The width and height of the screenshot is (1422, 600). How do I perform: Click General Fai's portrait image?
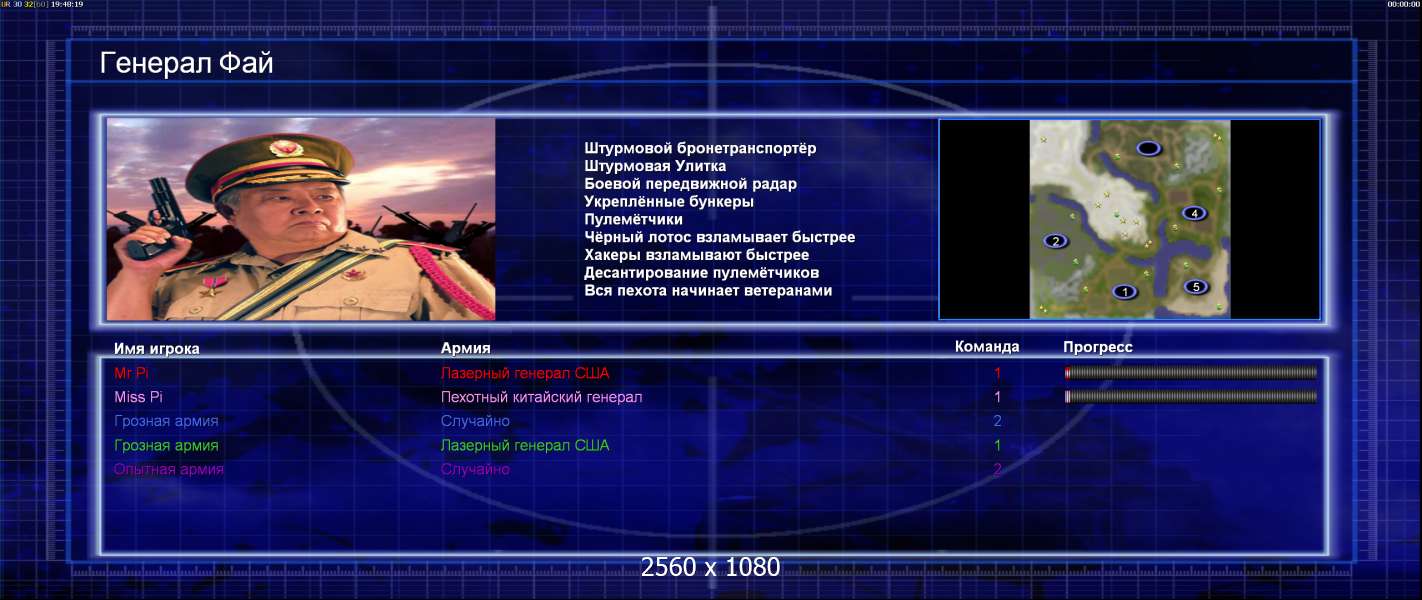(x=301, y=219)
